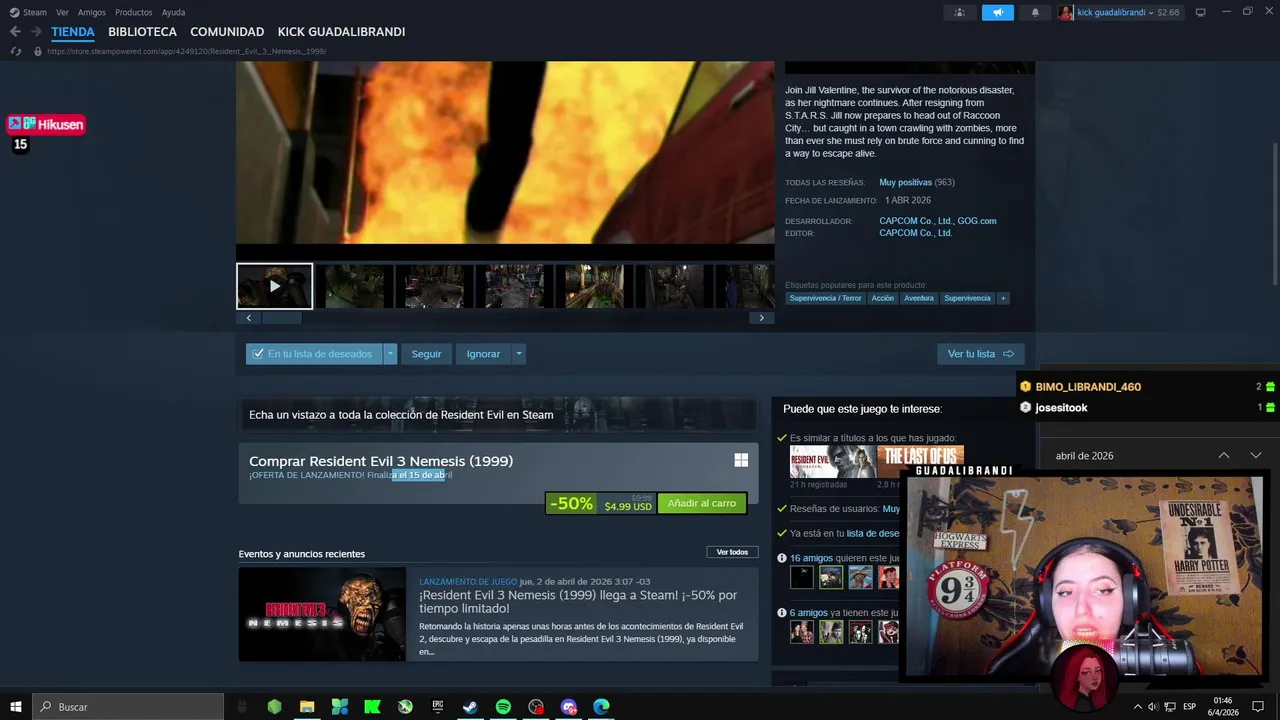Go to the COMUNIDAD tab
The height and width of the screenshot is (720, 1280).
pos(227,32)
